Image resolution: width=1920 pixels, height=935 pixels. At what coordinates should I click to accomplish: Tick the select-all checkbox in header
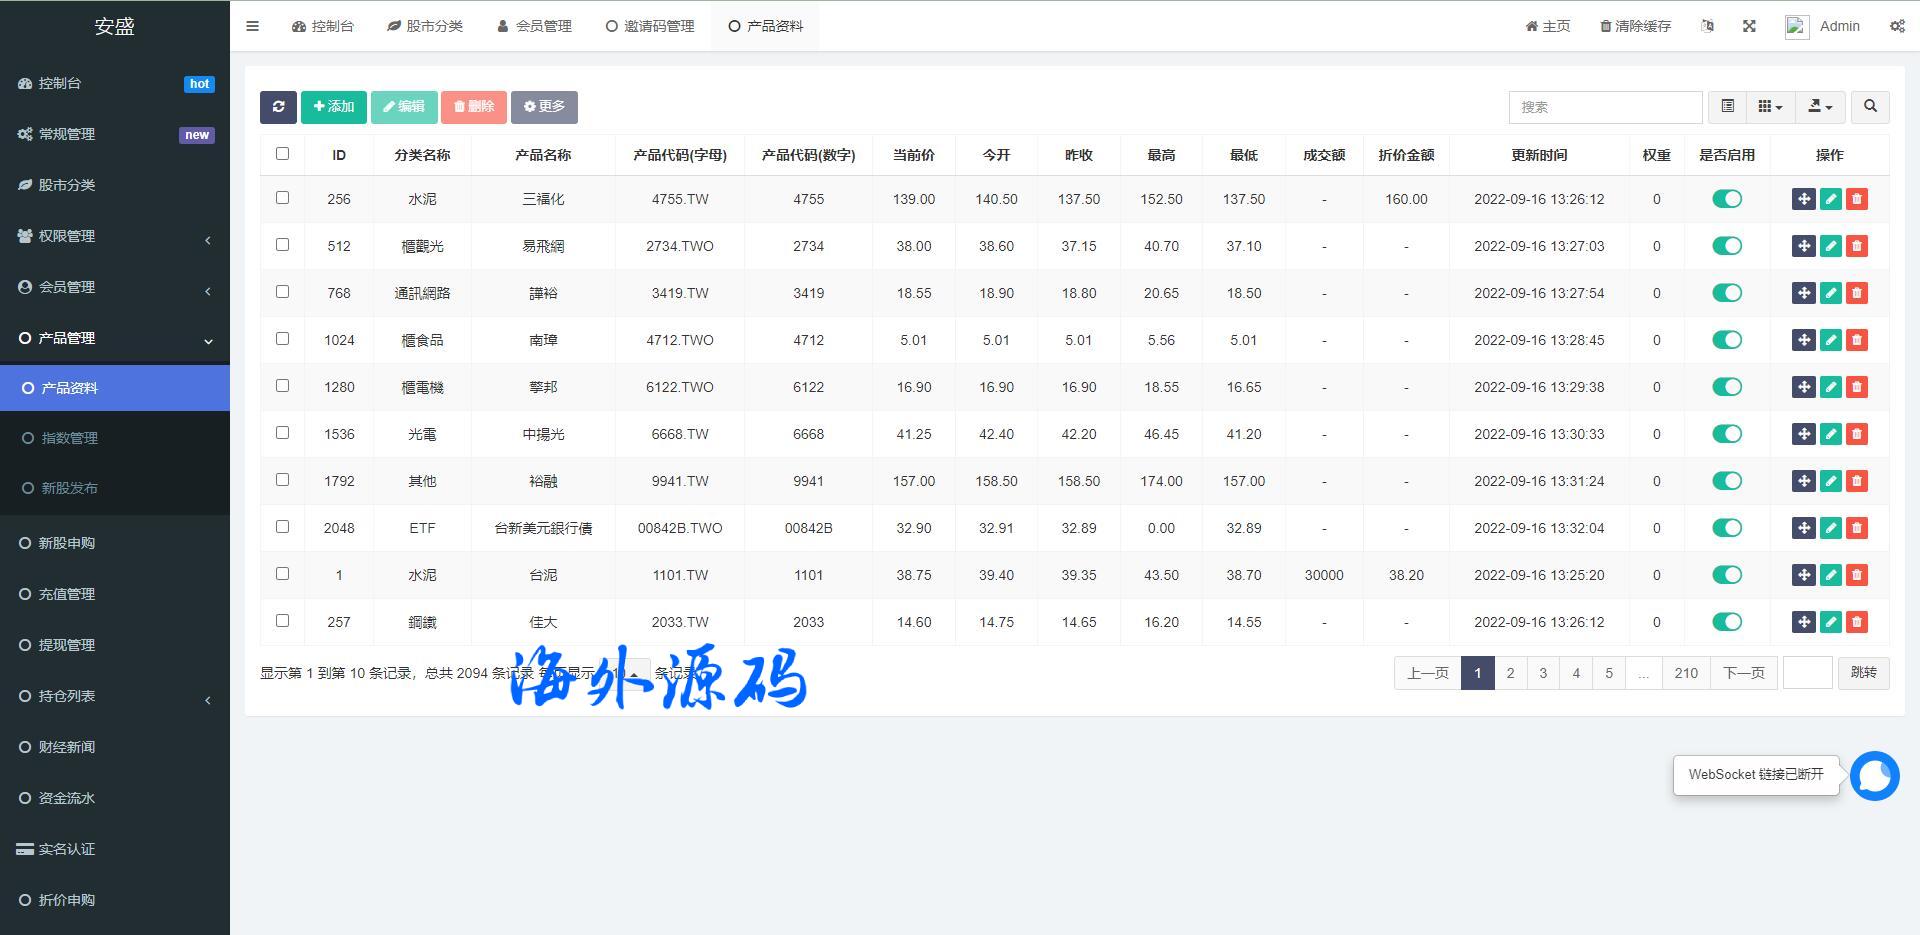(282, 154)
